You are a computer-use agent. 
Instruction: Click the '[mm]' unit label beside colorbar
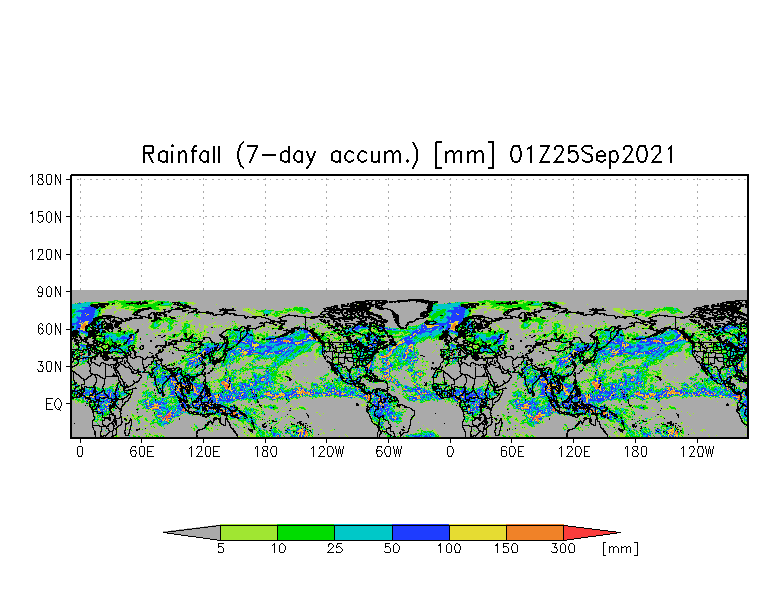click(620, 549)
